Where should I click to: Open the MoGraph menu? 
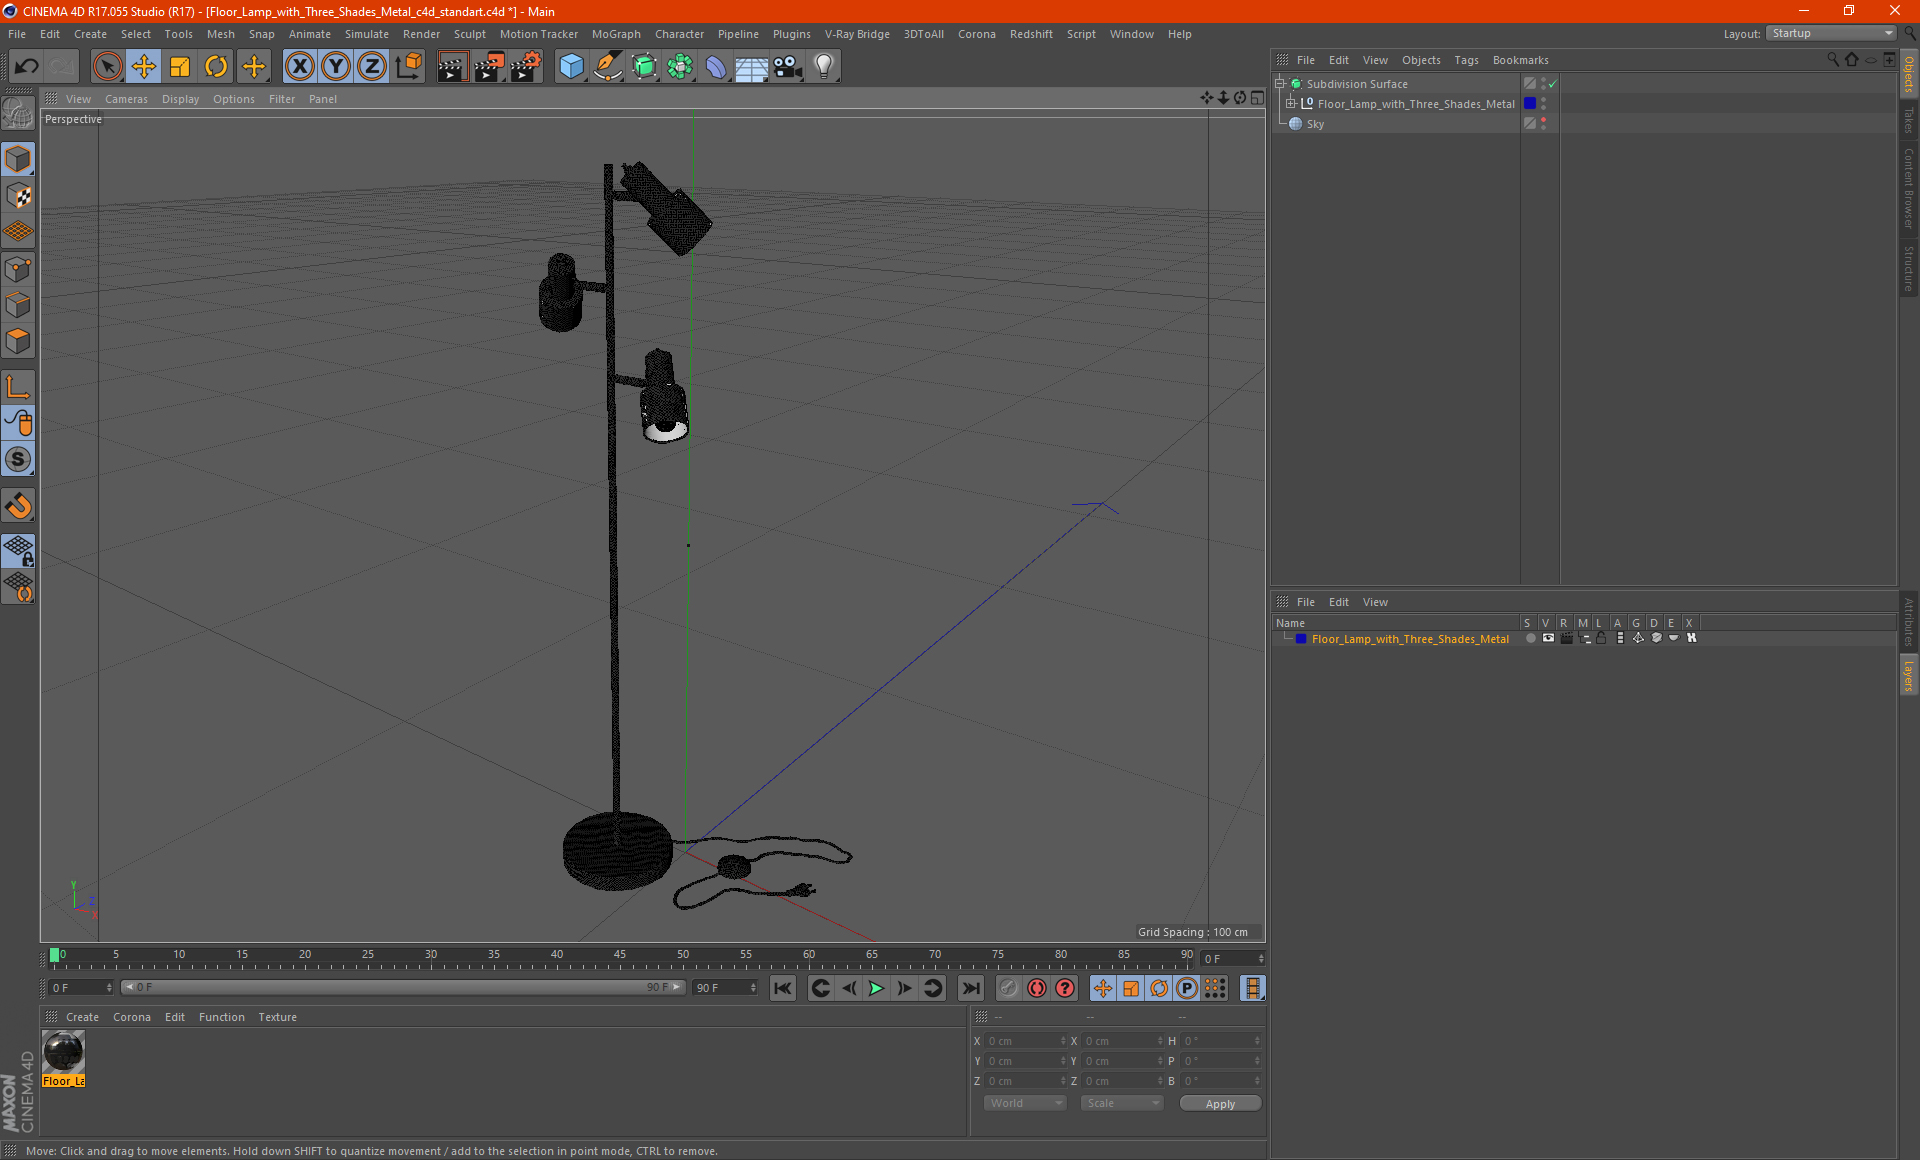coord(616,34)
